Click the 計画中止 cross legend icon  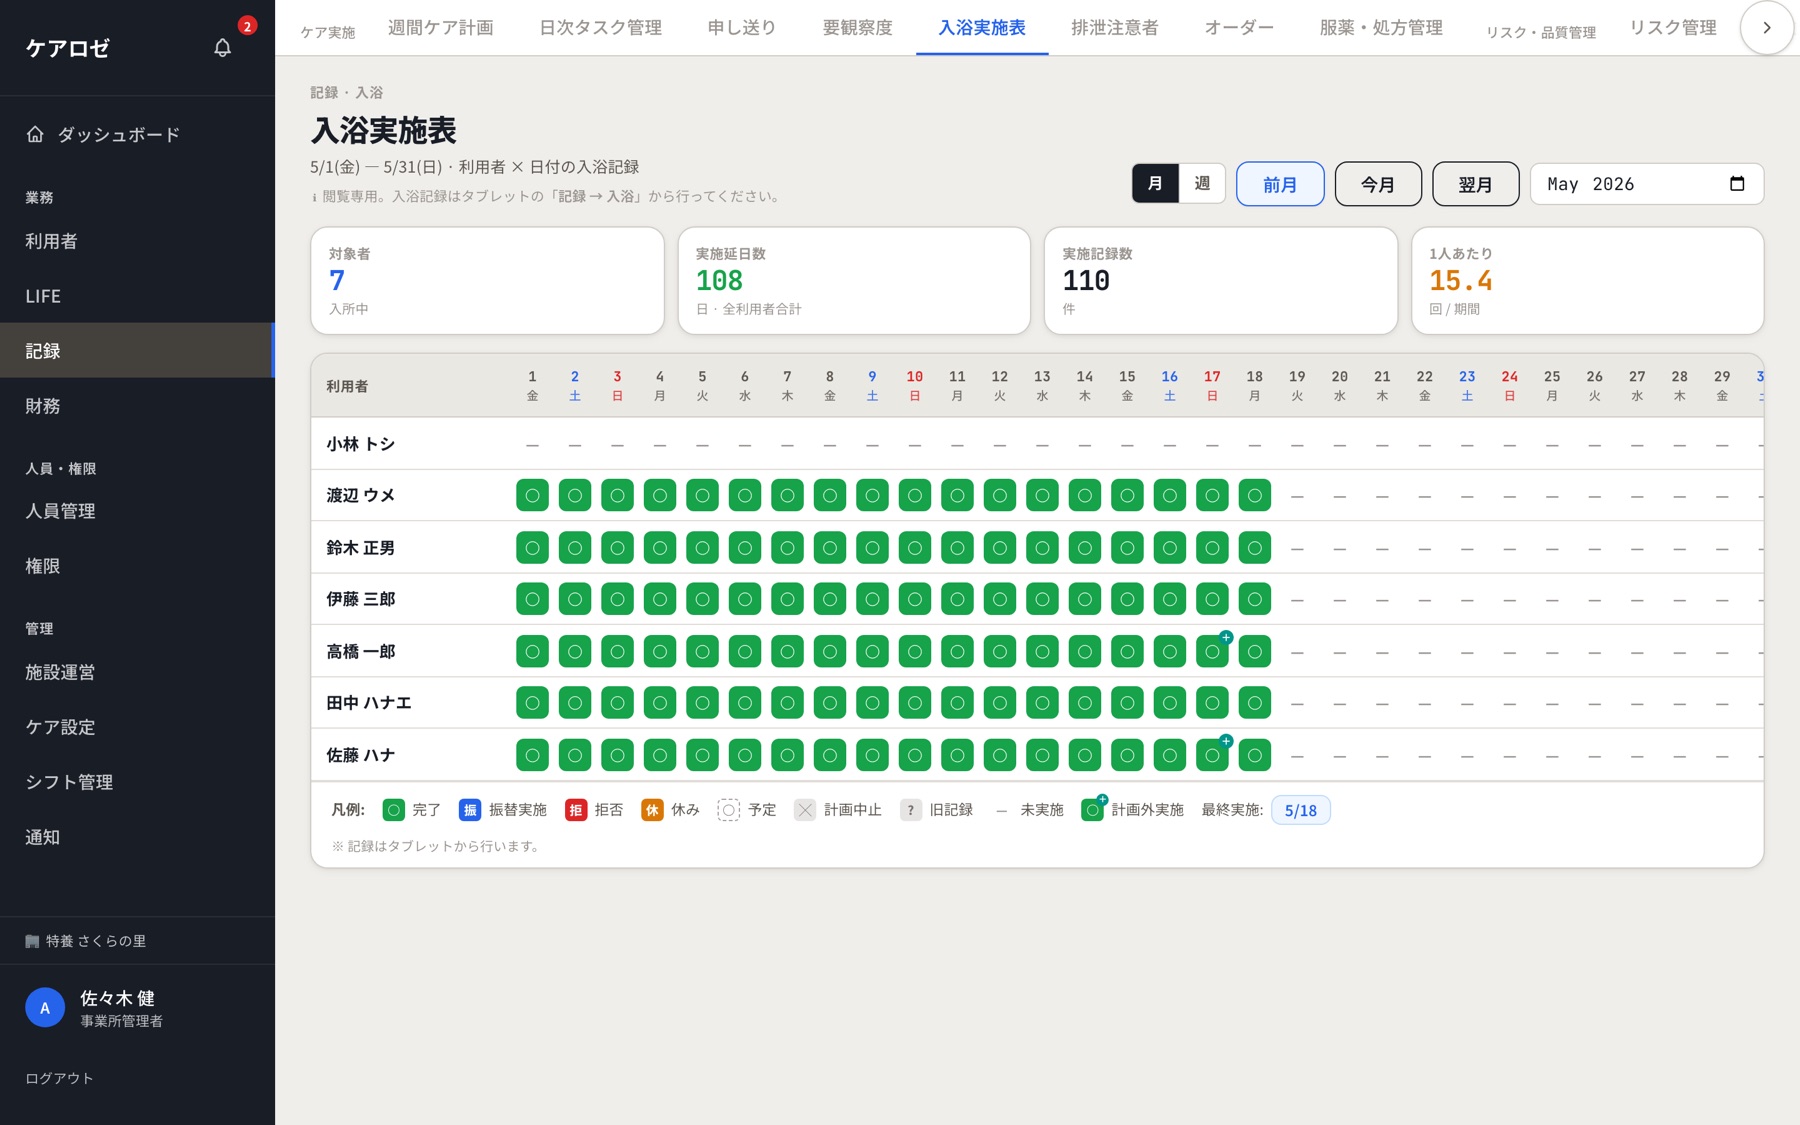tap(805, 810)
